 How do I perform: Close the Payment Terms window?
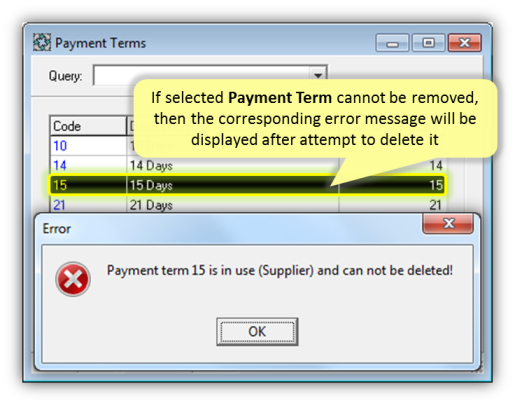tap(465, 43)
